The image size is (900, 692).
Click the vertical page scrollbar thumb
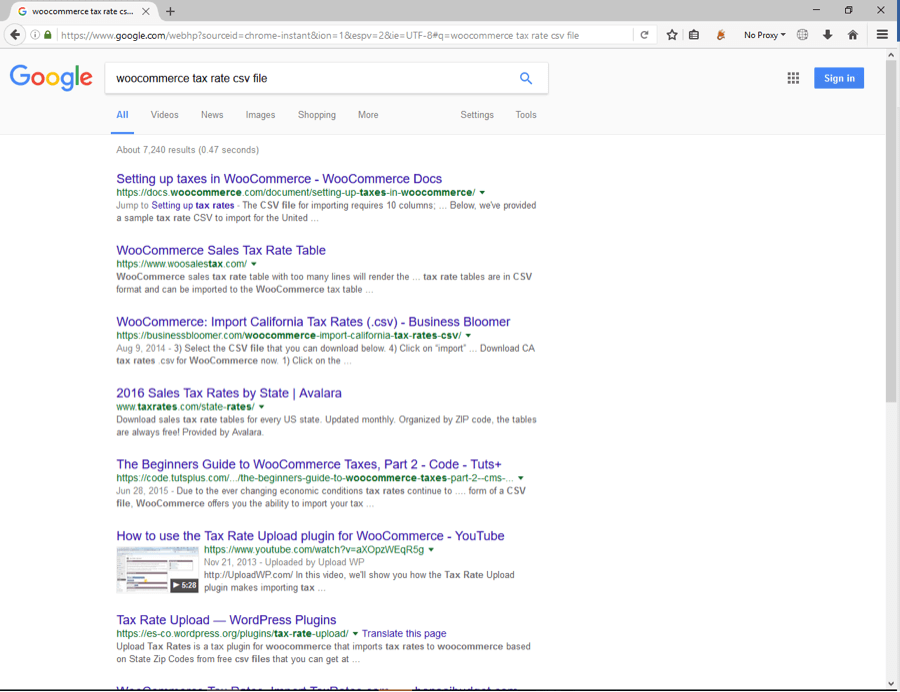pyautogui.click(x=891, y=231)
